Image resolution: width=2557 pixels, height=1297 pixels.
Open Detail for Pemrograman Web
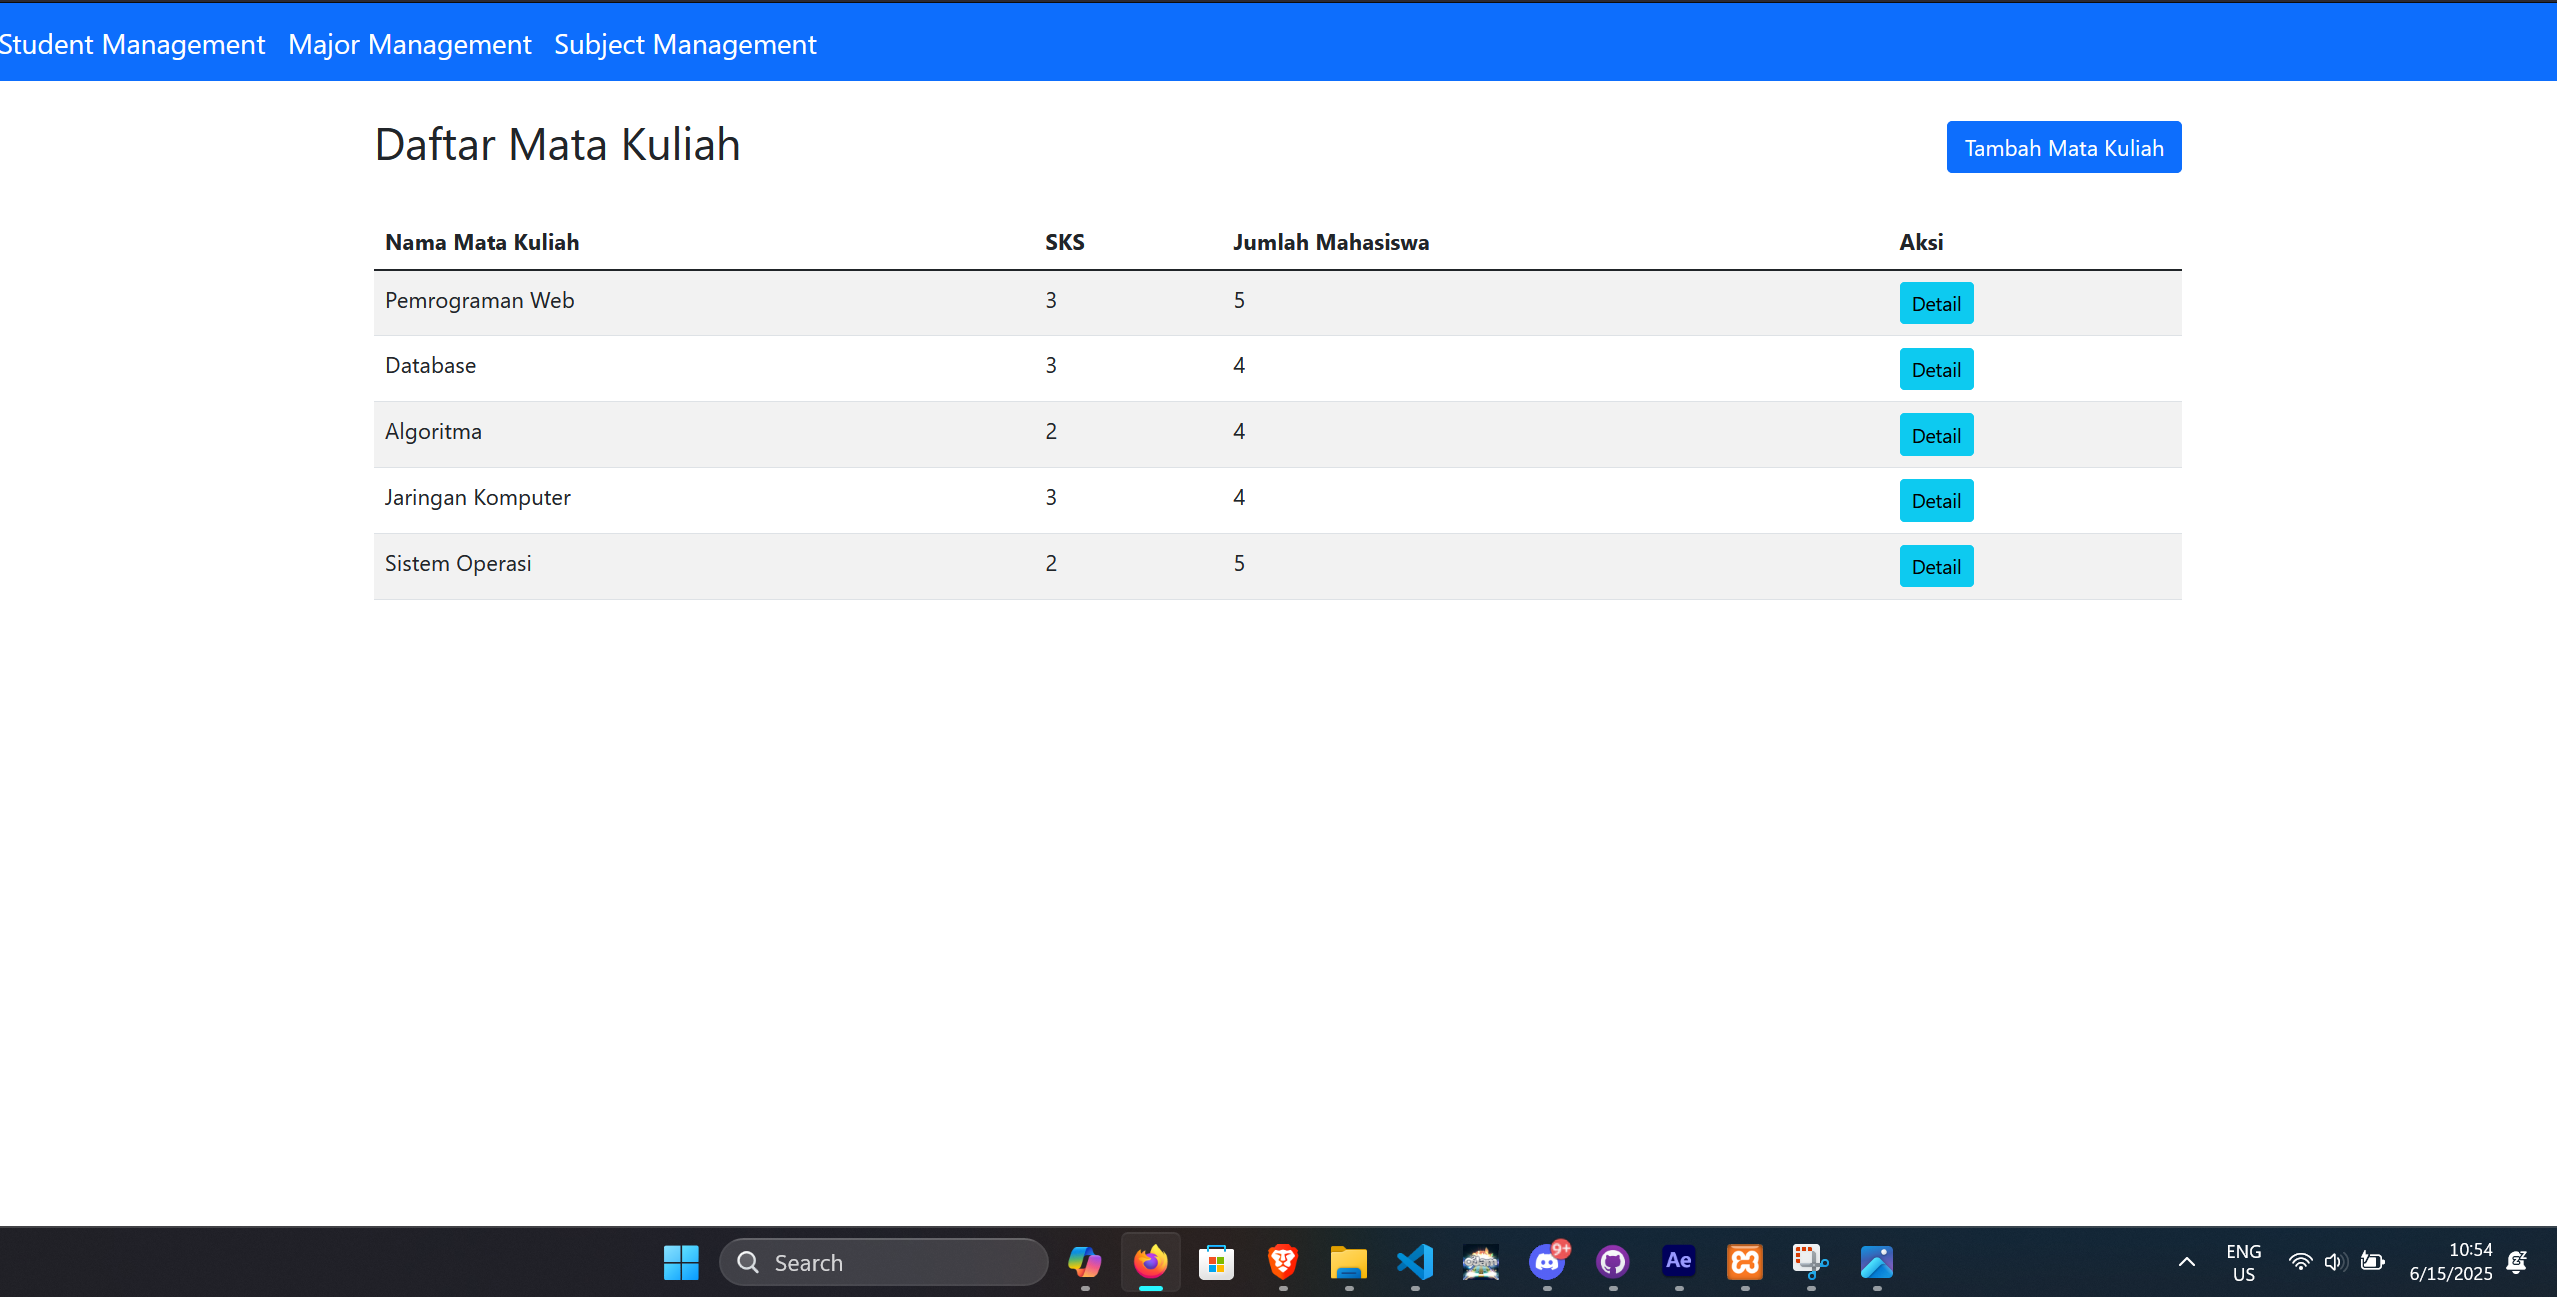pos(1935,304)
